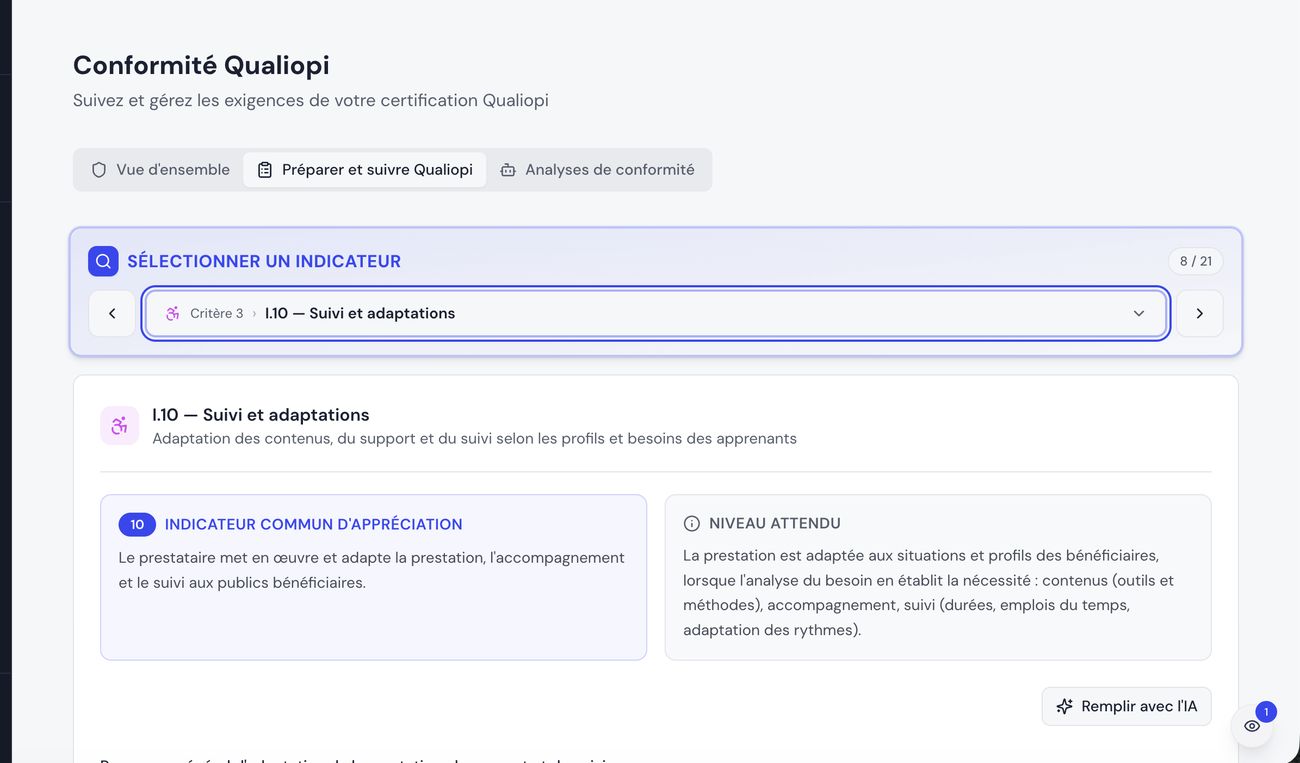Click the robot icon beside Analyses de conformité

[x=508, y=170]
